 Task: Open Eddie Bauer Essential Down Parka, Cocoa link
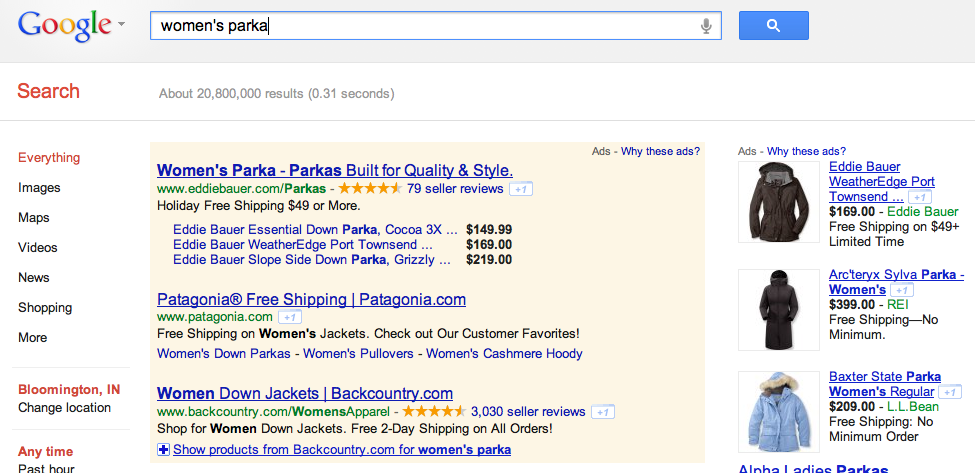click(315, 229)
